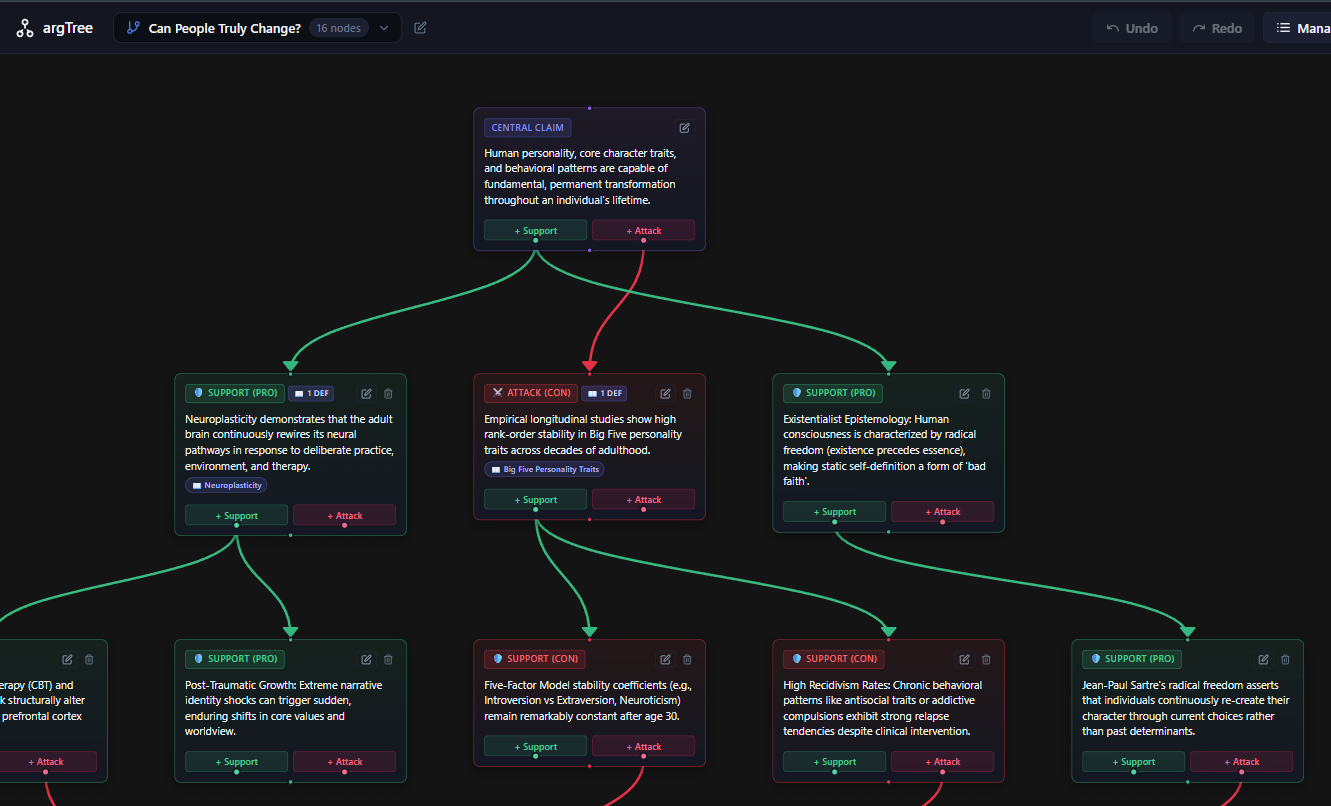The image size is (1331, 806).
Task: Click the 16 nodes count badge
Action: pyautogui.click(x=338, y=28)
